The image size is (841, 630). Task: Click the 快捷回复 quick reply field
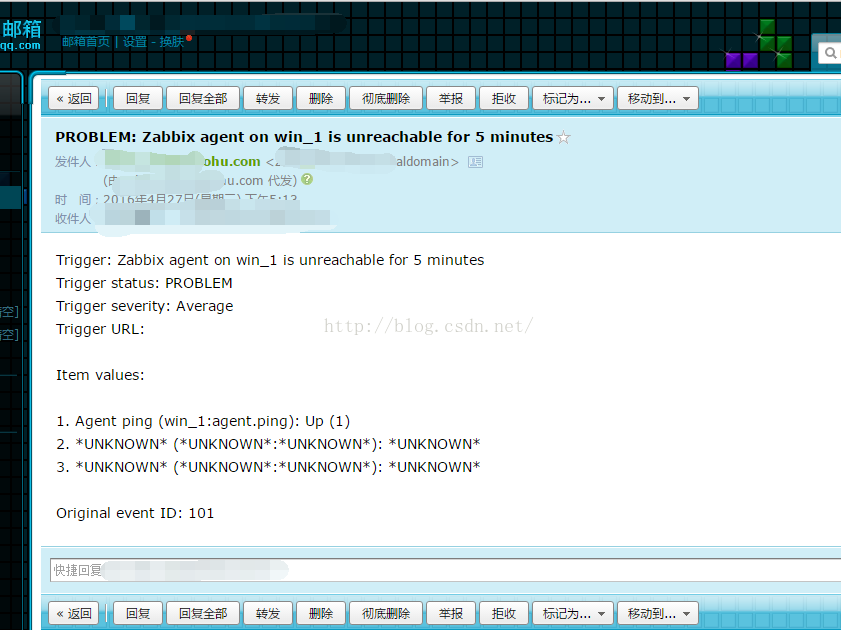click(445, 570)
